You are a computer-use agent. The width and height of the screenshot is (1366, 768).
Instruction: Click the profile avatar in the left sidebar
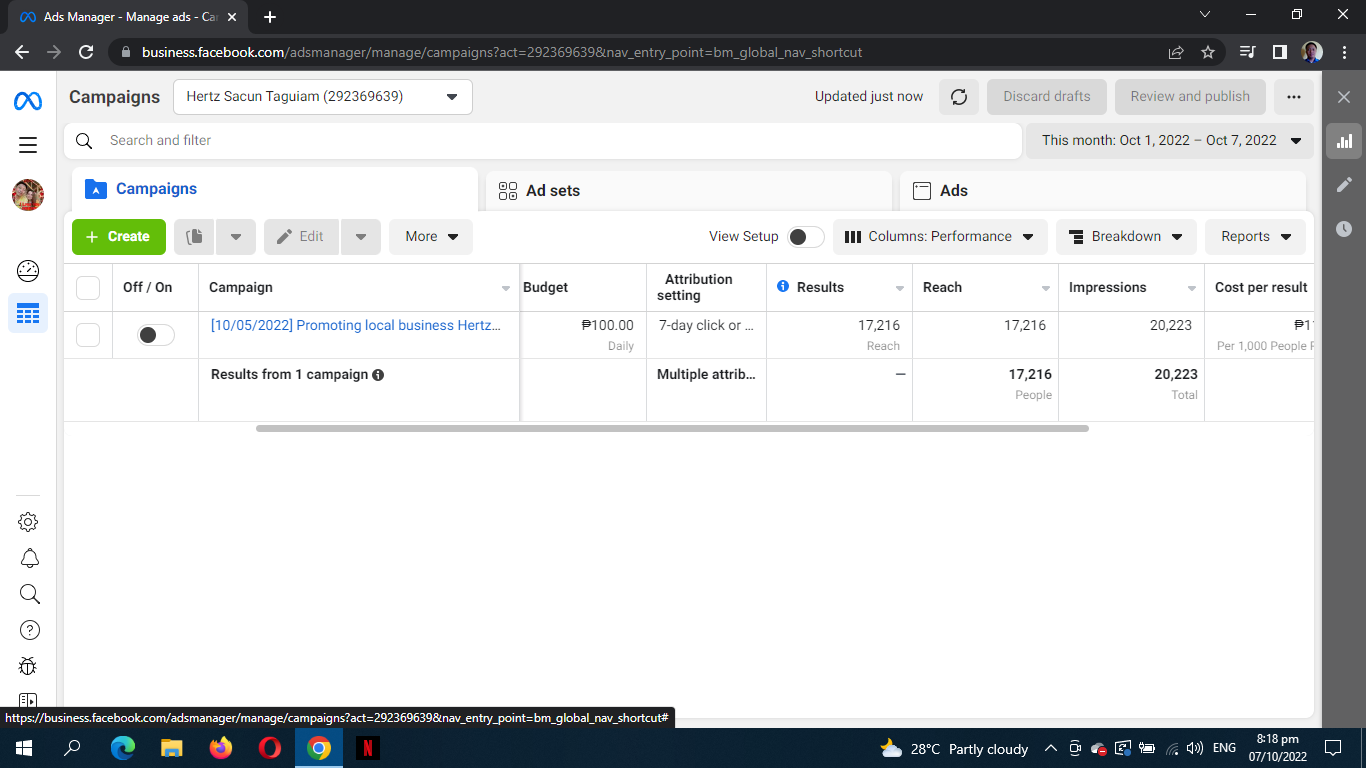28,195
